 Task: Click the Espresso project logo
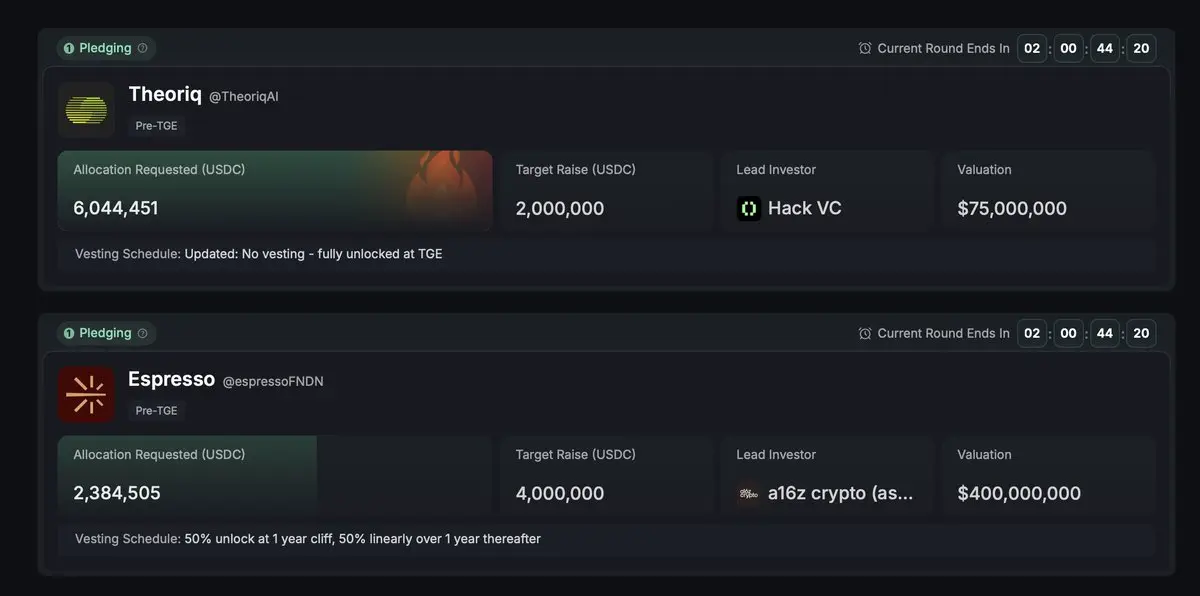coord(86,394)
